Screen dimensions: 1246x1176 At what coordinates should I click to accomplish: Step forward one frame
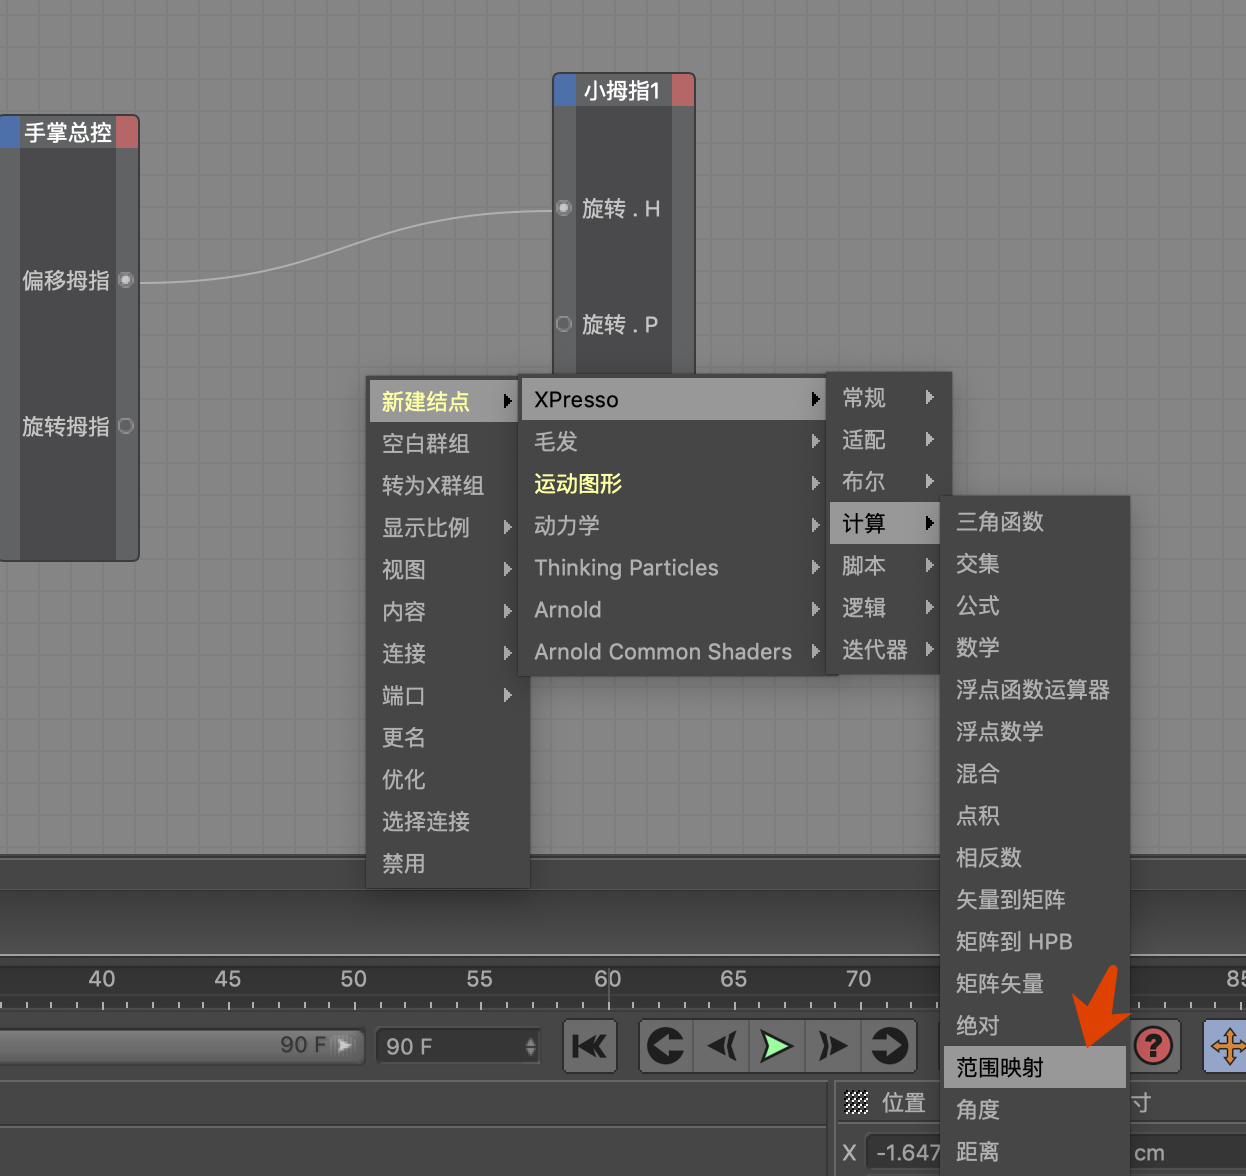pyautogui.click(x=833, y=1046)
